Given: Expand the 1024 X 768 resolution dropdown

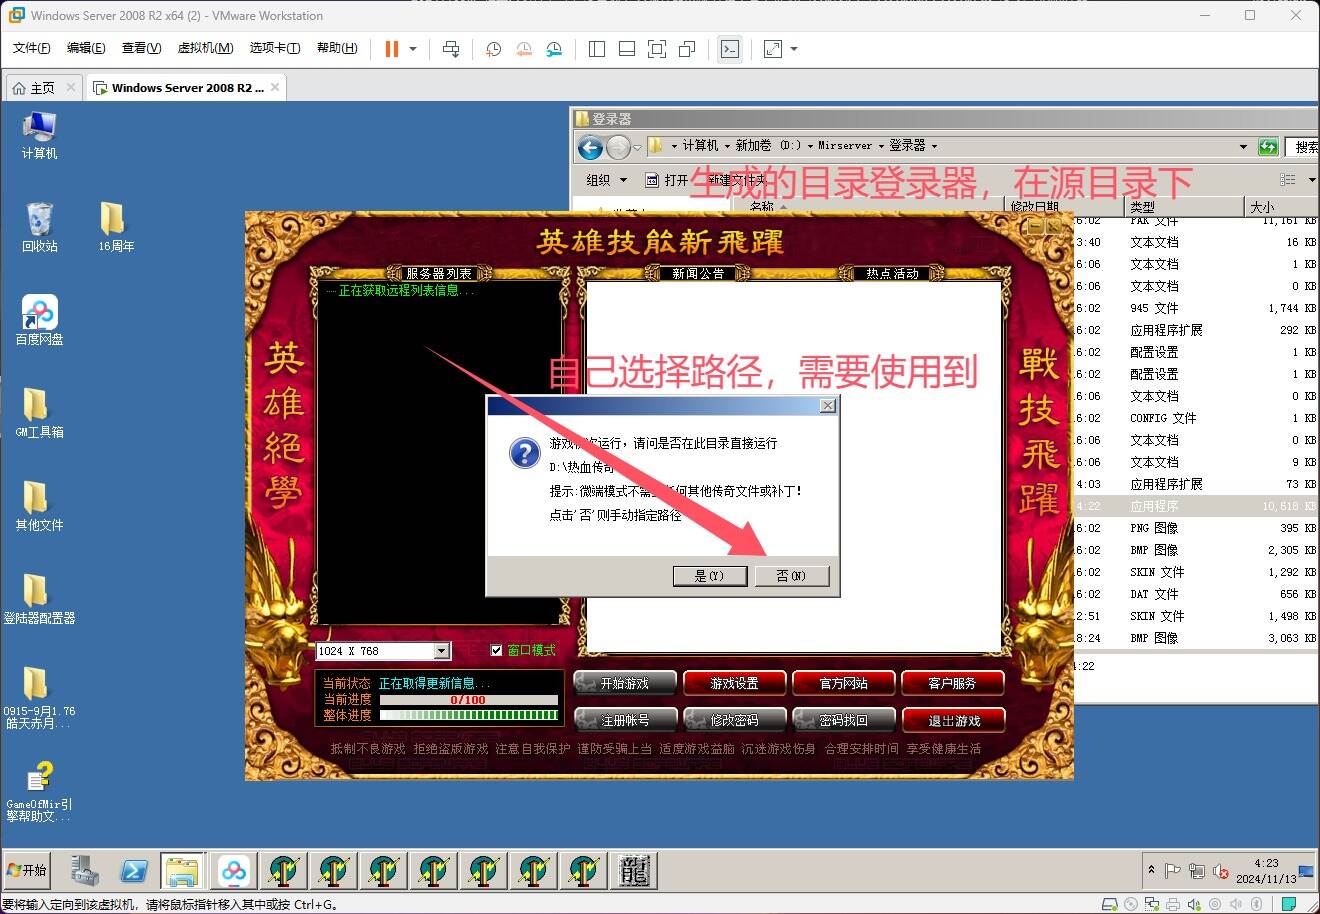Looking at the screenshot, I should (x=441, y=651).
